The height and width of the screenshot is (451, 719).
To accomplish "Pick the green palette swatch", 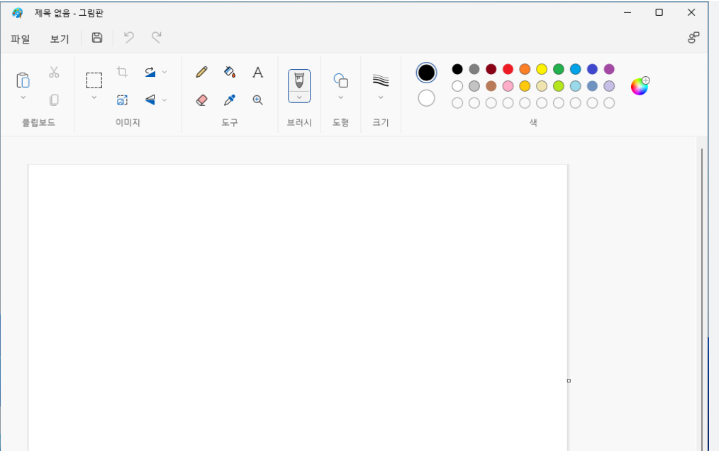I will 559,69.
